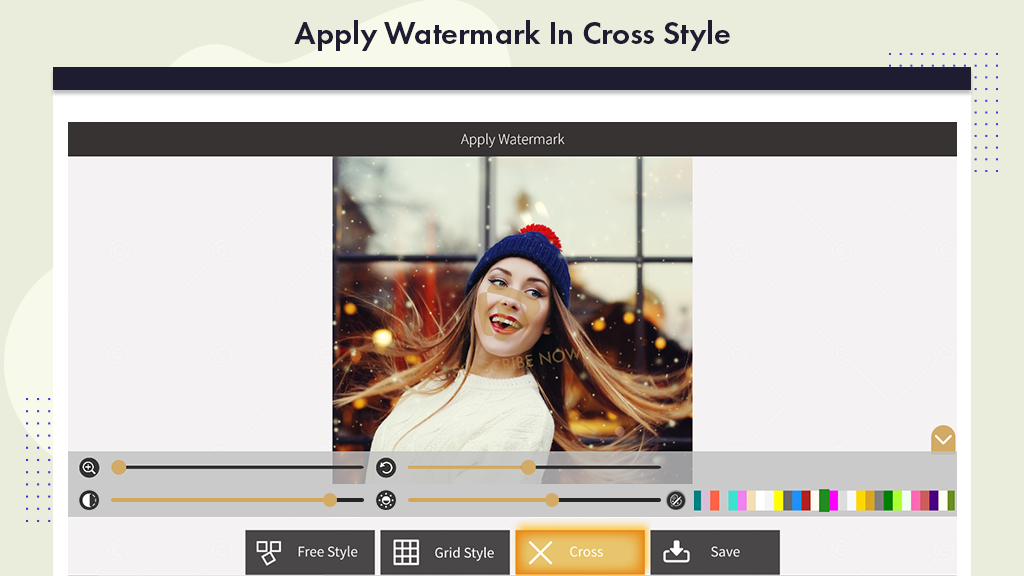Pick the indigo purple color swatch

(x=934, y=500)
